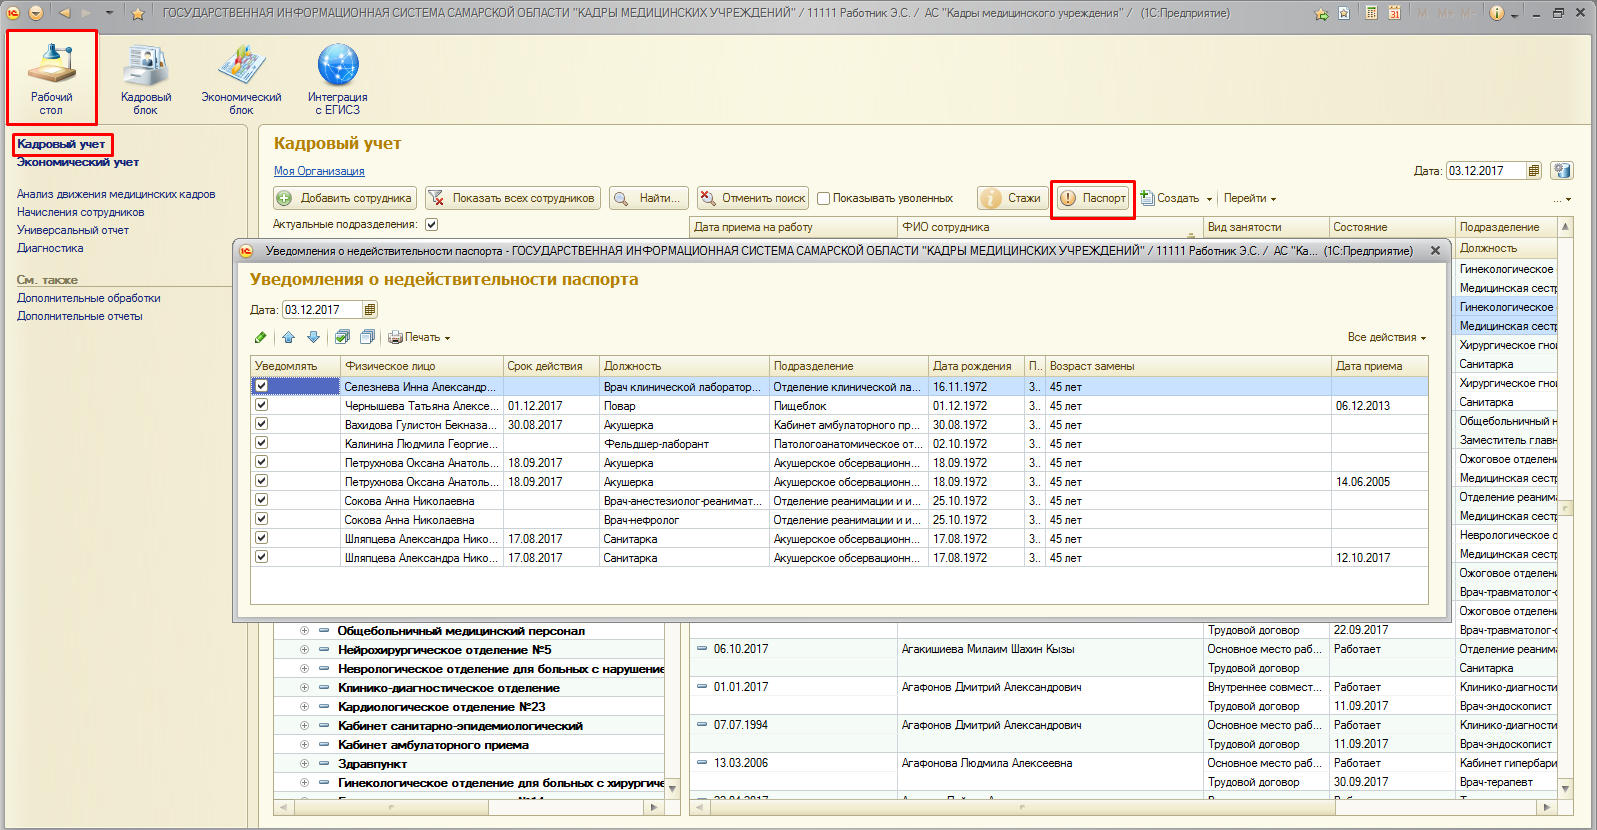Image resolution: width=1597 pixels, height=830 pixels.
Task: Expand the Здравпункт tree node
Action: 304,764
